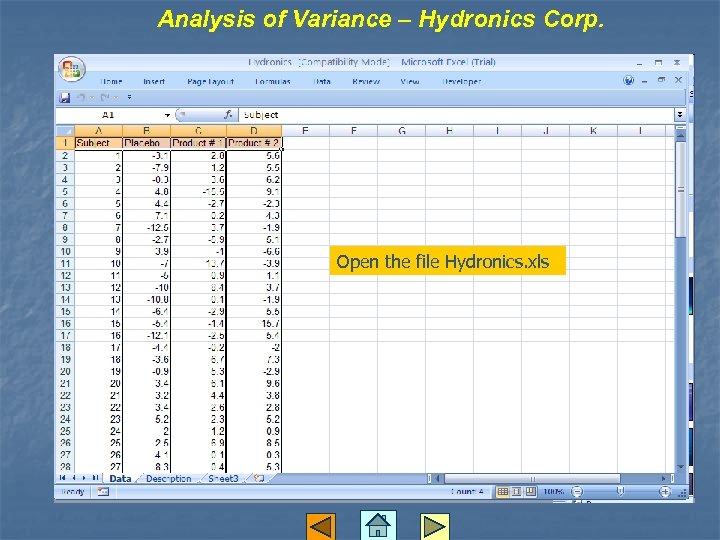Click Placebo cell with value 8.3

[x=146, y=467]
